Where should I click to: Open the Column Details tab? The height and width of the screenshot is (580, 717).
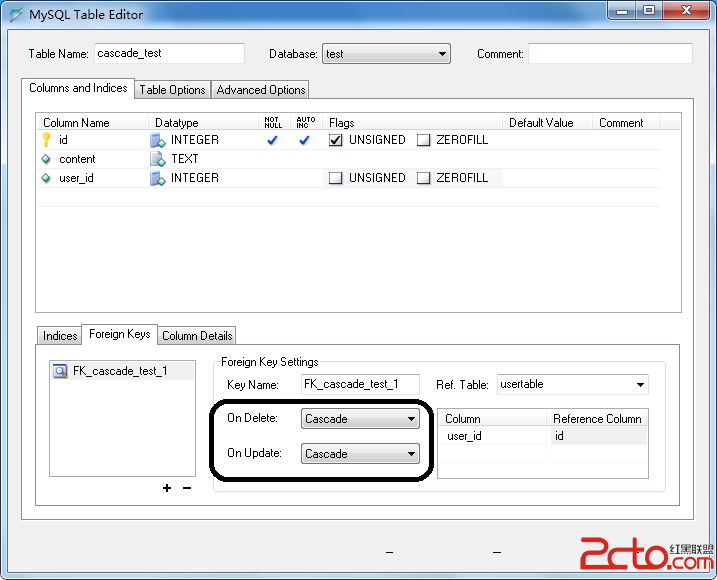(197, 336)
